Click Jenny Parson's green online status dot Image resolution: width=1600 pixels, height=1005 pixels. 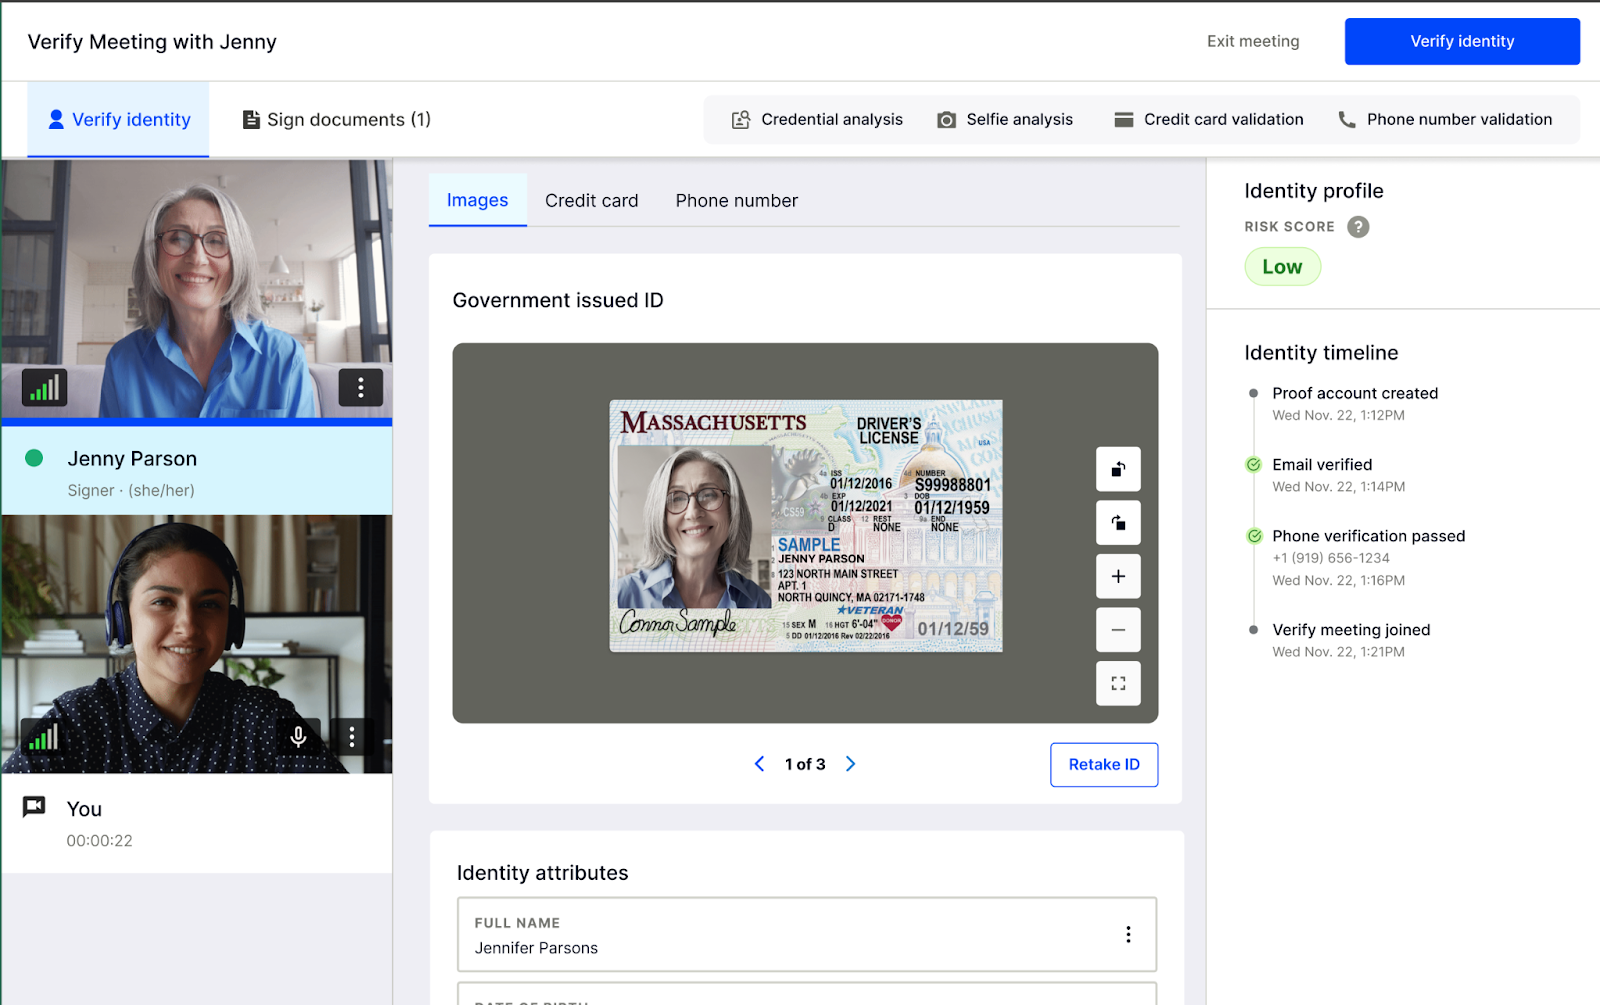tap(34, 458)
